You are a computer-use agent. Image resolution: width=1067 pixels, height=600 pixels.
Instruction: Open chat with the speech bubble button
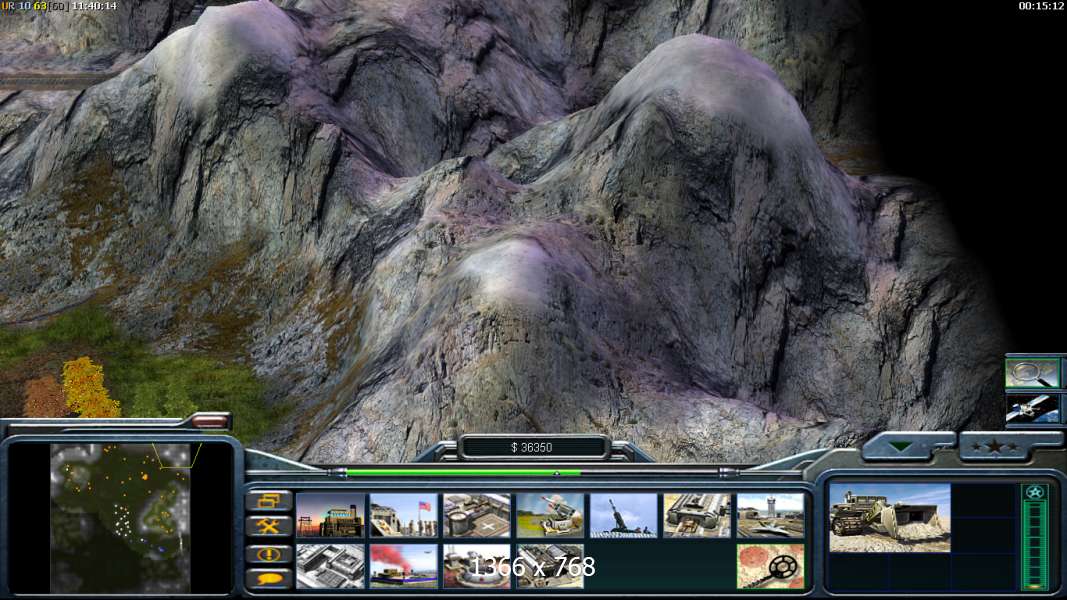[269, 579]
